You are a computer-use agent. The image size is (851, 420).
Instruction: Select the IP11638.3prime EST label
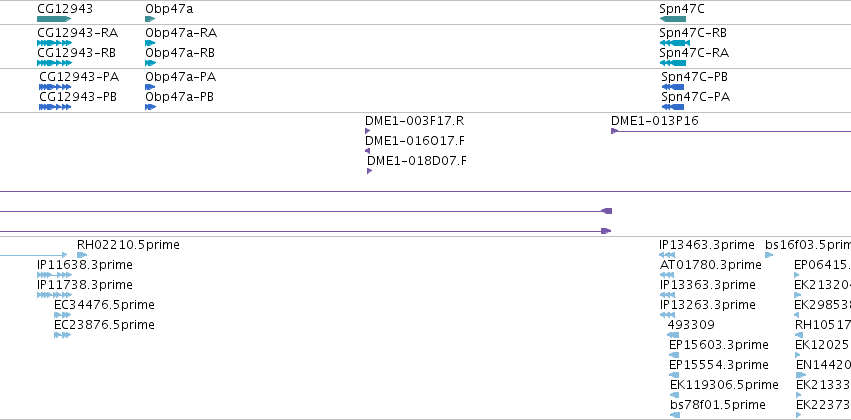[85, 265]
